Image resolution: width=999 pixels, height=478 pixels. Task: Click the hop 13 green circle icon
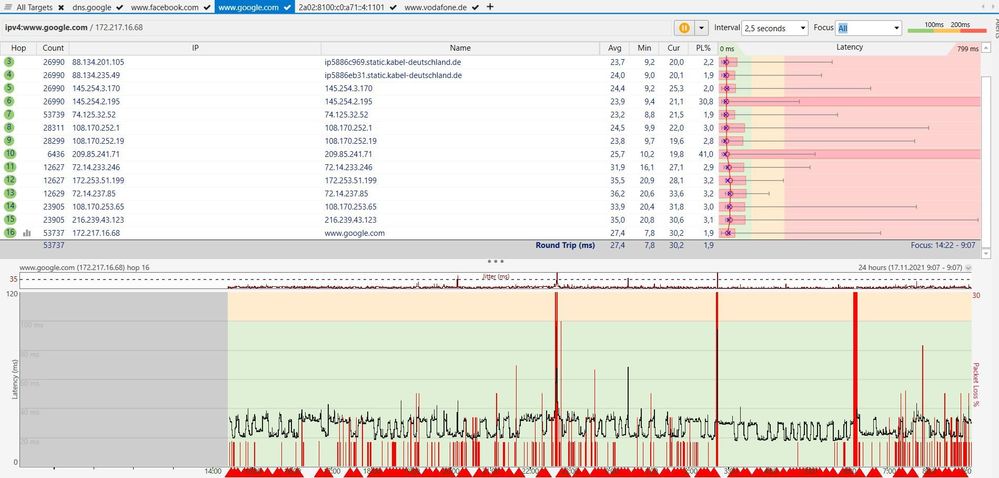point(10,193)
